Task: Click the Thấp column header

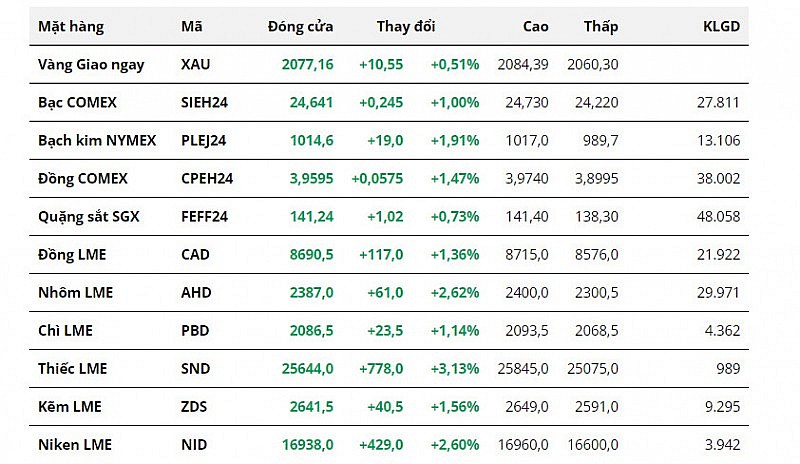Action: pyautogui.click(x=601, y=27)
